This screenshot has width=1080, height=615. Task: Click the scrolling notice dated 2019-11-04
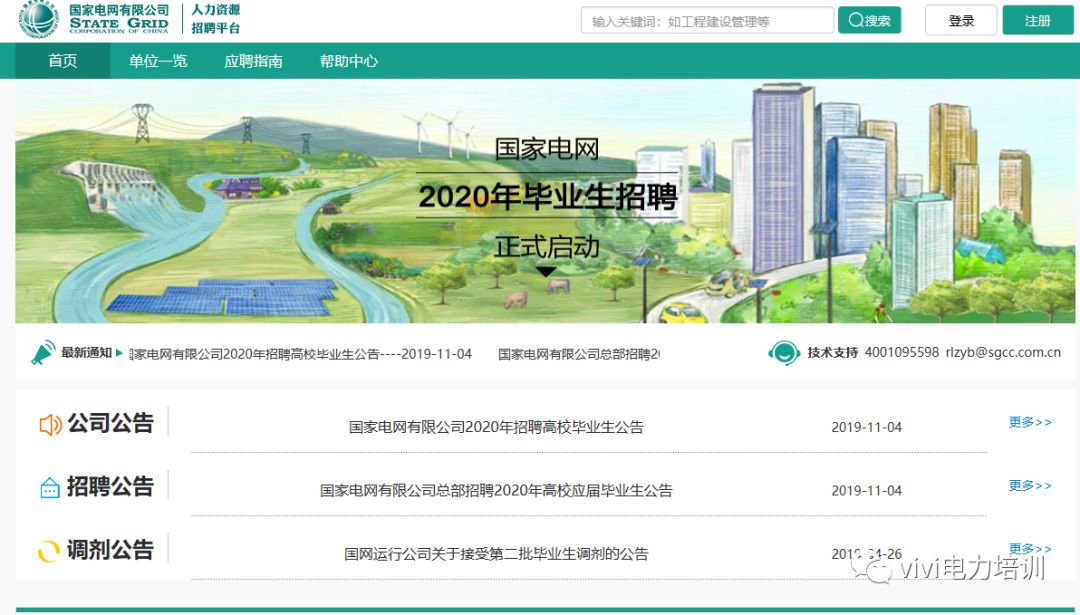pos(300,354)
